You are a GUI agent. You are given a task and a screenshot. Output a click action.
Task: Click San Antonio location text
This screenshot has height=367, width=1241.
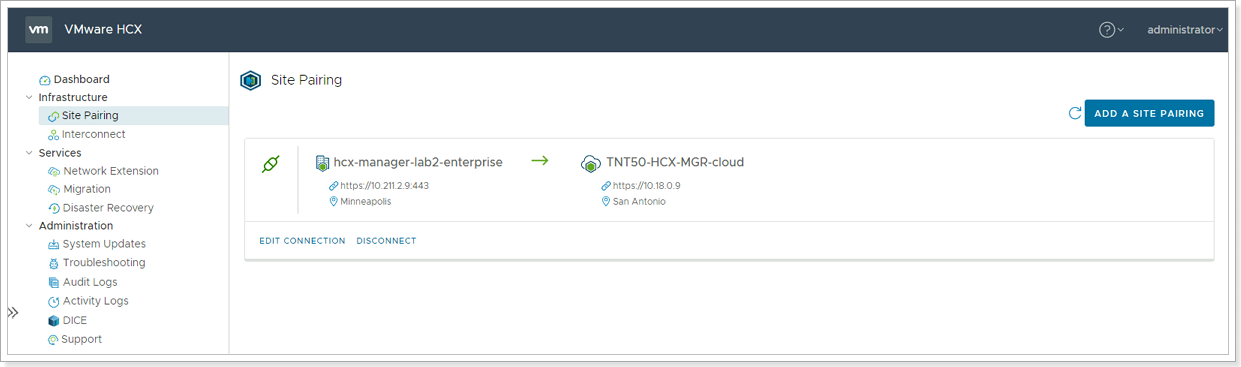[639, 201]
